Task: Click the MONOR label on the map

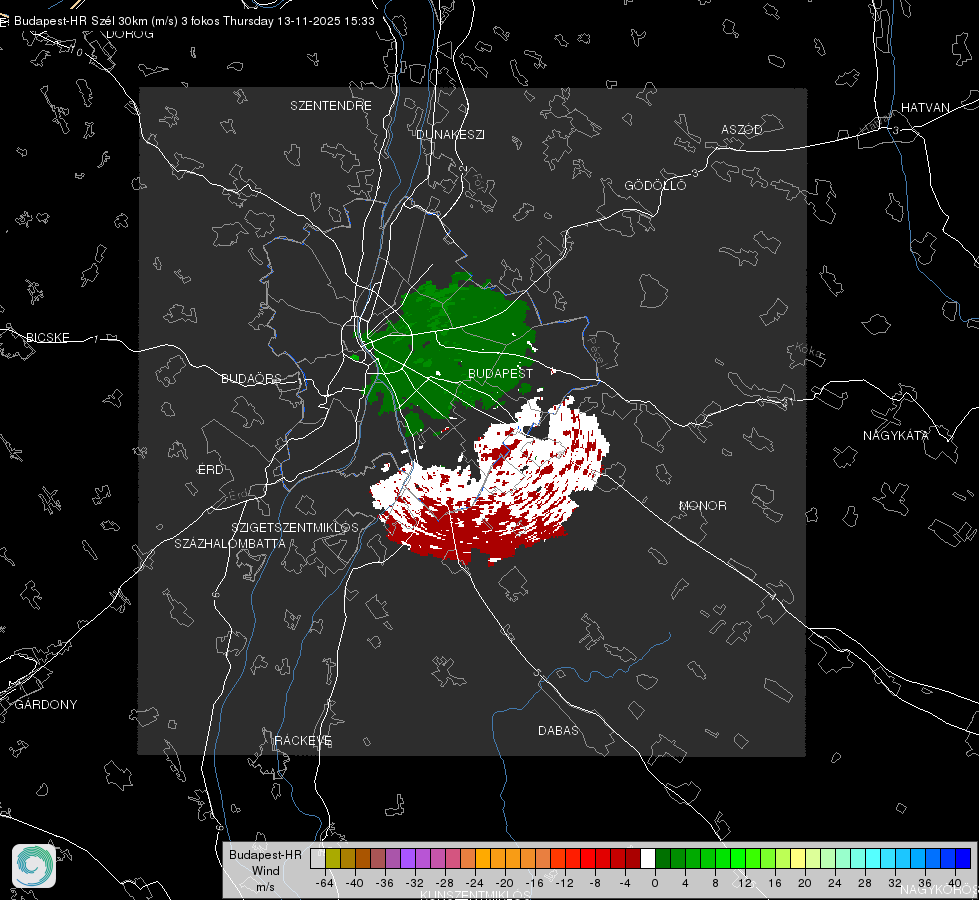Action: point(702,505)
